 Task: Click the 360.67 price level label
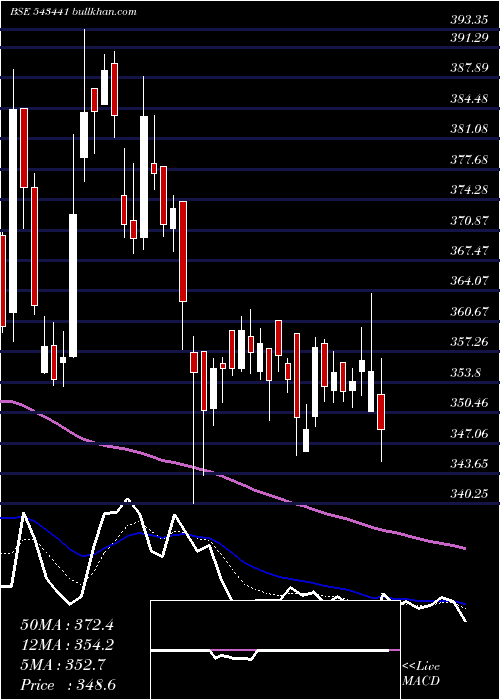point(469,311)
